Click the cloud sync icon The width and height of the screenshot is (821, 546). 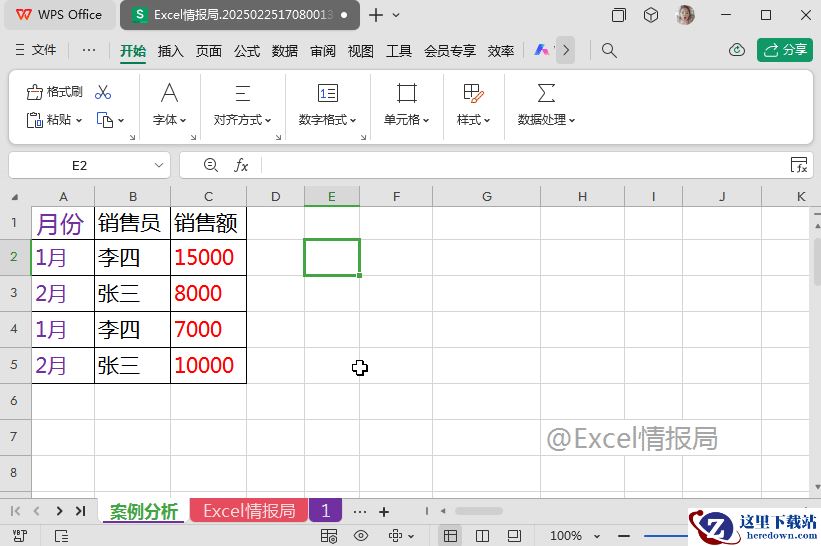(x=737, y=50)
